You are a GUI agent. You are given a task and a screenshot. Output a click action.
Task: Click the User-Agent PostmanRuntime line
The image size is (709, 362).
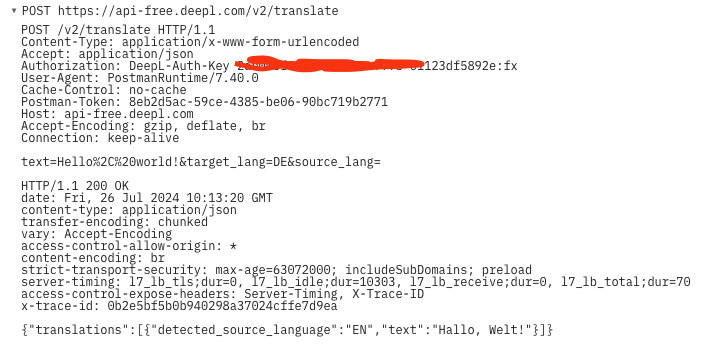tap(140, 78)
